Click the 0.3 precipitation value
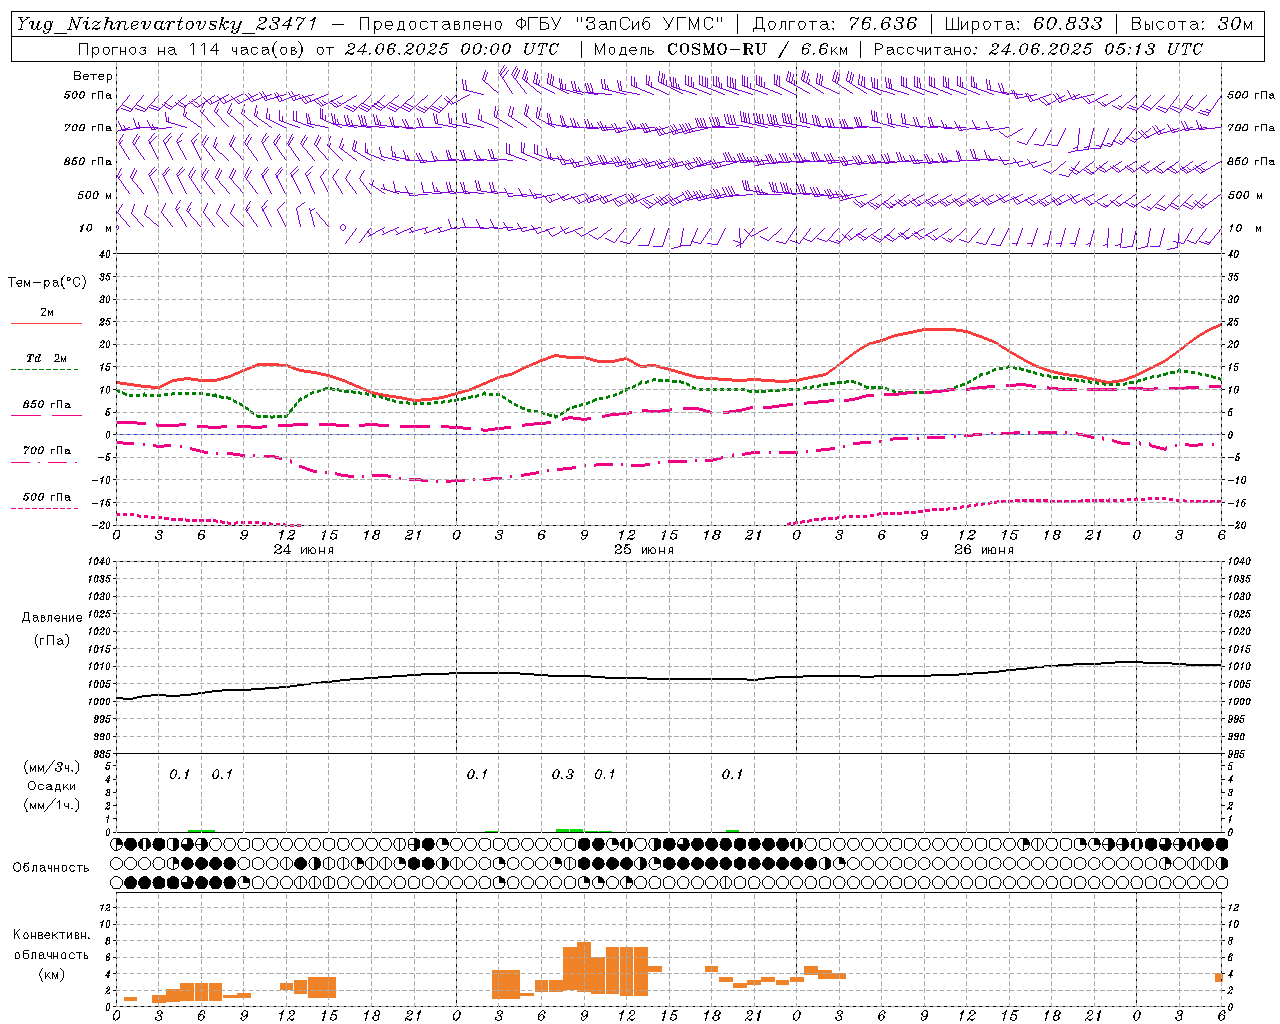 (x=563, y=774)
